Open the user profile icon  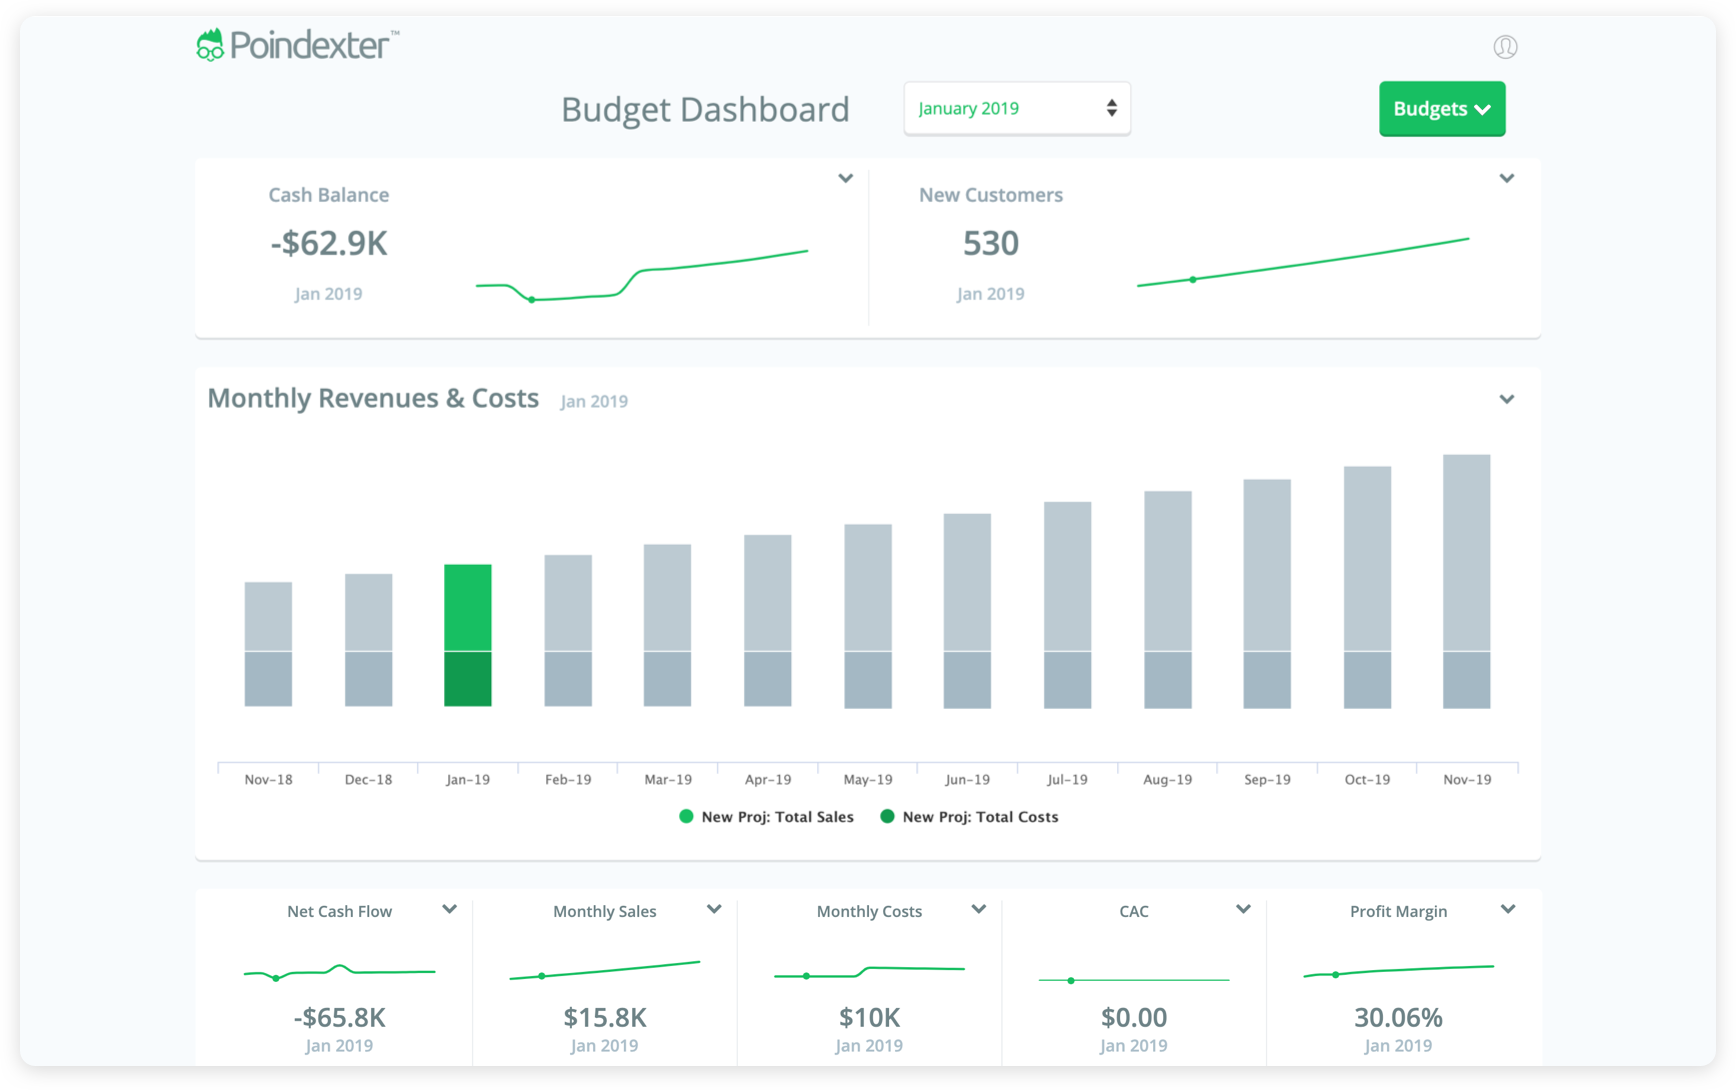1505,46
